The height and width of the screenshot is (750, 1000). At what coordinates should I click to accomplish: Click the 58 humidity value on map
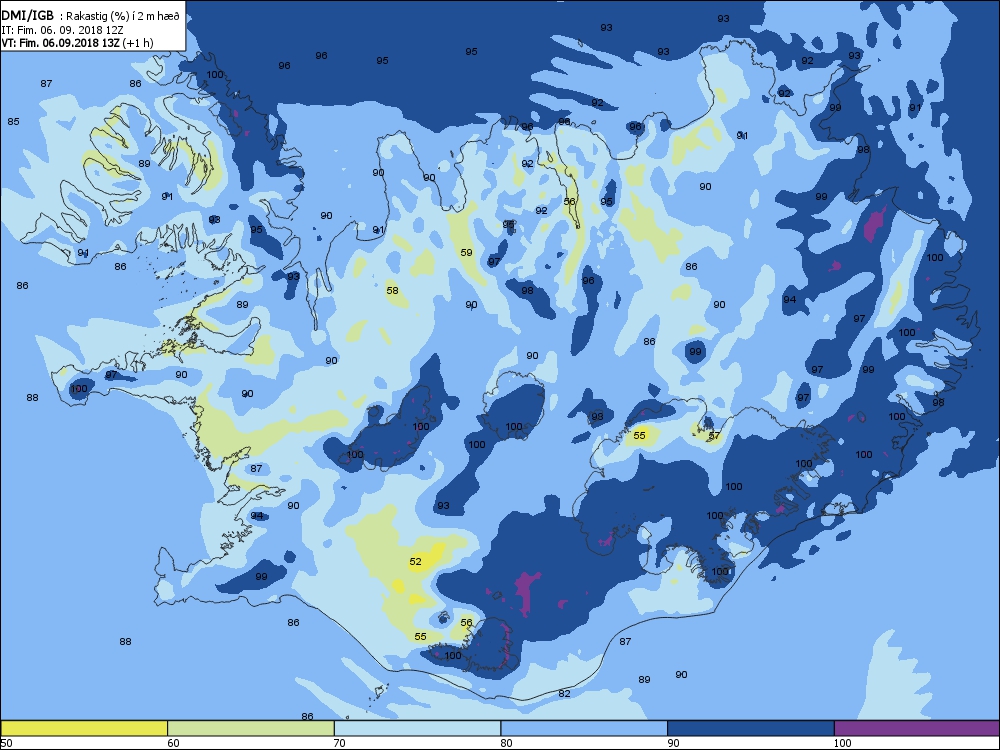pos(392,291)
